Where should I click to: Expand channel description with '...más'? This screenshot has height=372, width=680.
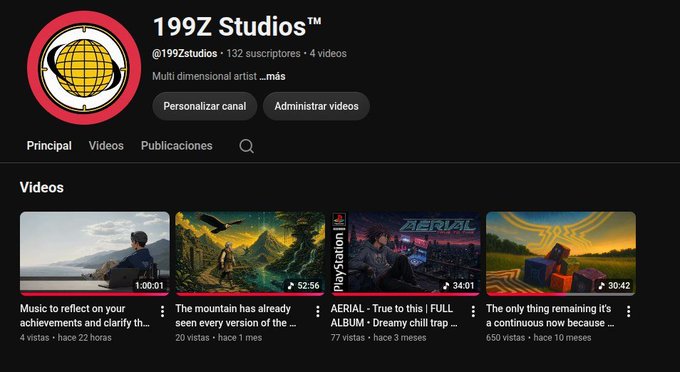pos(272,76)
